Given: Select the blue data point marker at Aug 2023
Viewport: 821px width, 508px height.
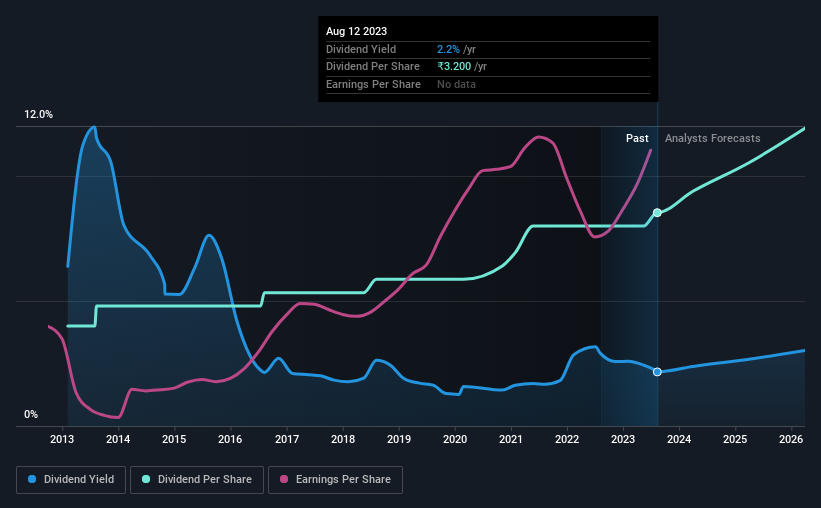Looking at the screenshot, I should click(x=657, y=372).
